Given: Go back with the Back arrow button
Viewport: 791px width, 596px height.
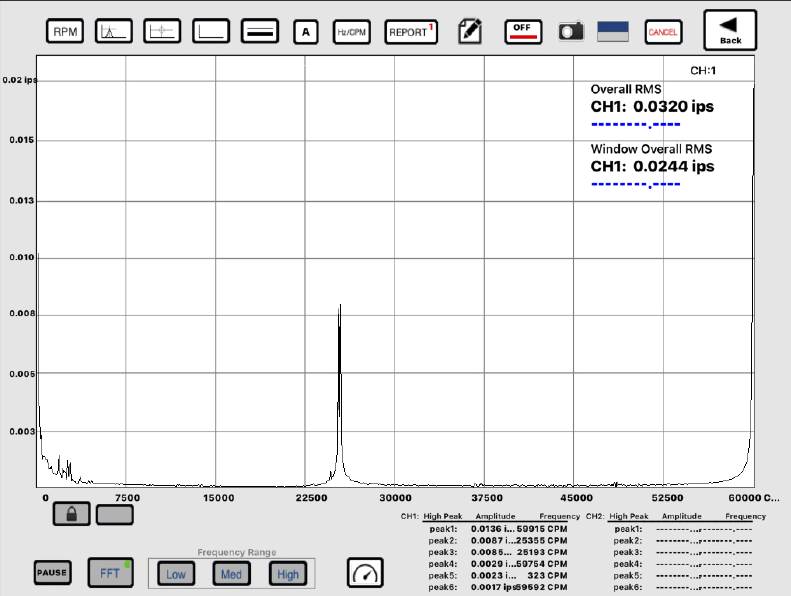Looking at the screenshot, I should (x=730, y=30).
